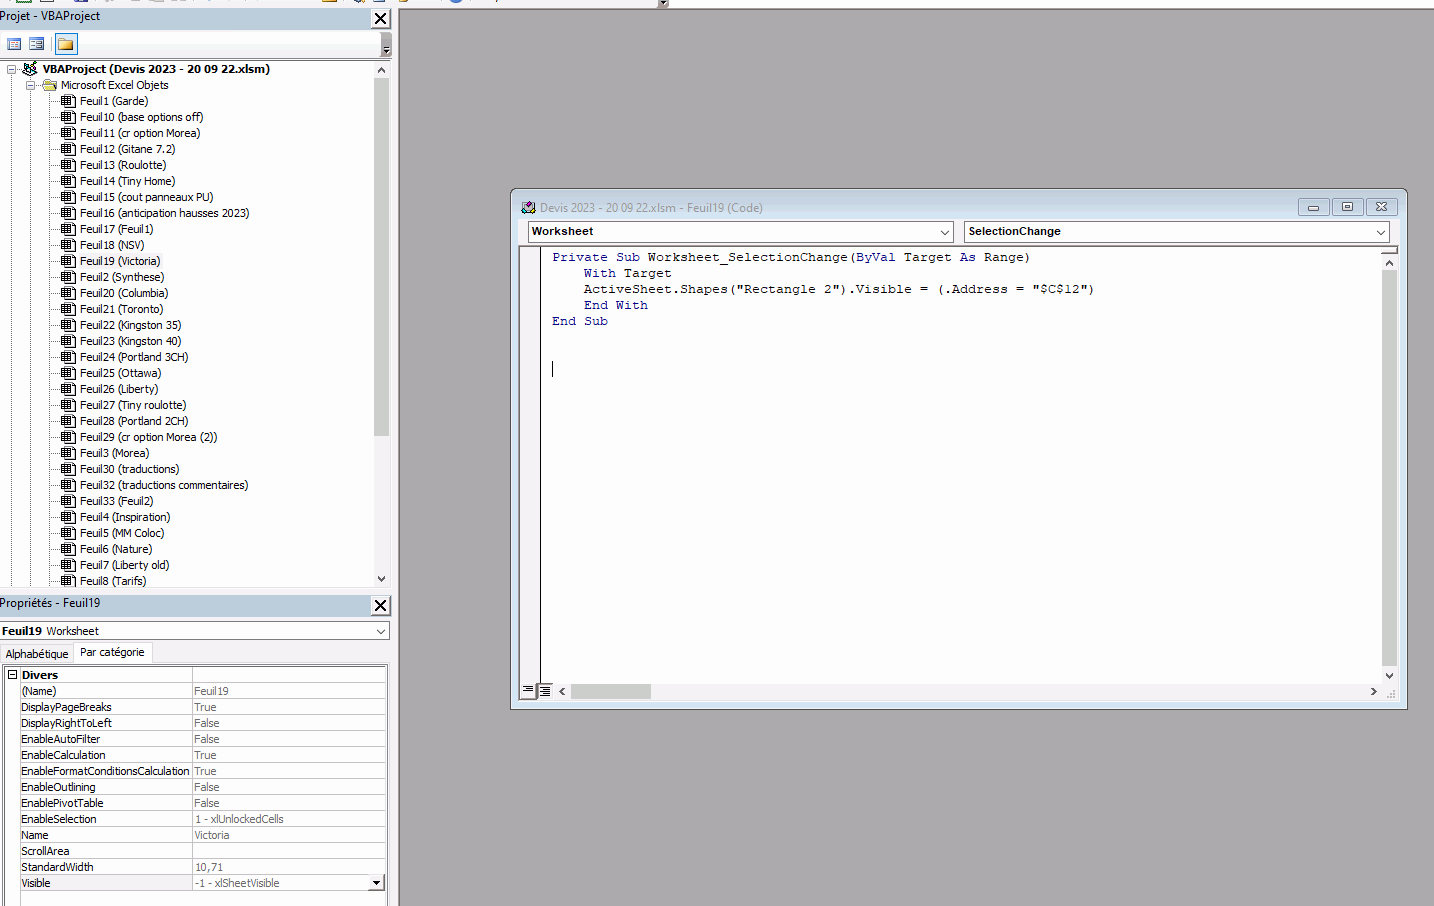Select the Feuil19 (Victoria) sheet icon
Image resolution: width=1434 pixels, height=906 pixels.
coord(68,261)
